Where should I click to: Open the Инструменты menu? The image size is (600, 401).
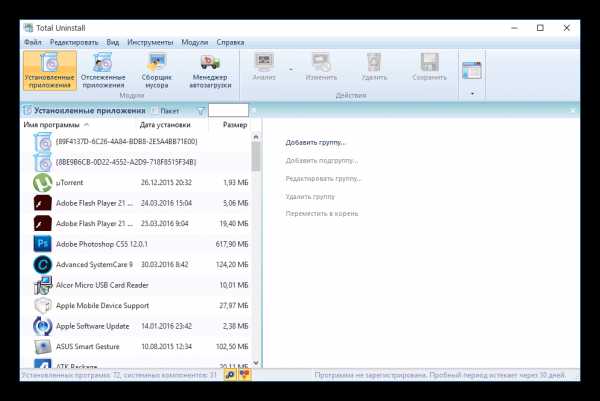(150, 42)
